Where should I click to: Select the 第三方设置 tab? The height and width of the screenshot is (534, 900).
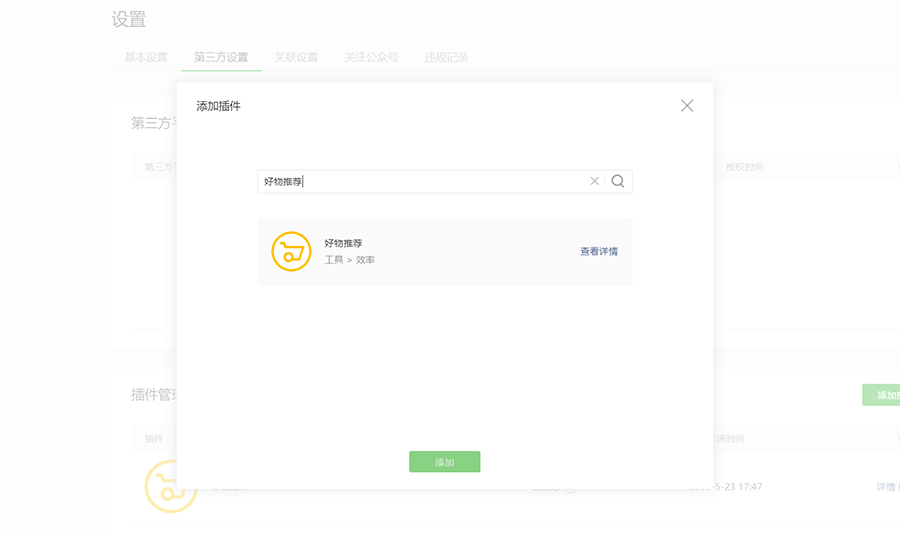(x=221, y=57)
